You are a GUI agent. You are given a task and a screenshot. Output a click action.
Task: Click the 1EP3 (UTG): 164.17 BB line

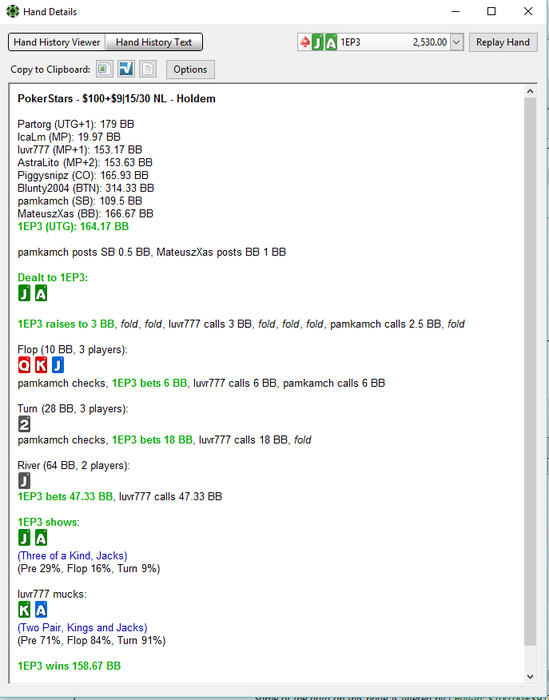[x=73, y=227]
